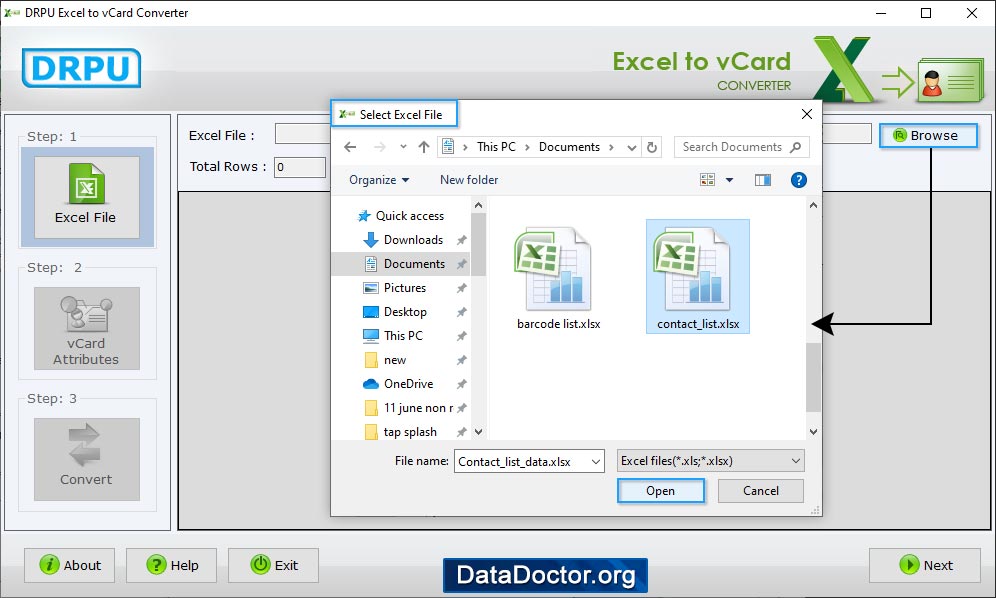Open the view options dropdown arrow
The image size is (996, 598).
point(729,180)
